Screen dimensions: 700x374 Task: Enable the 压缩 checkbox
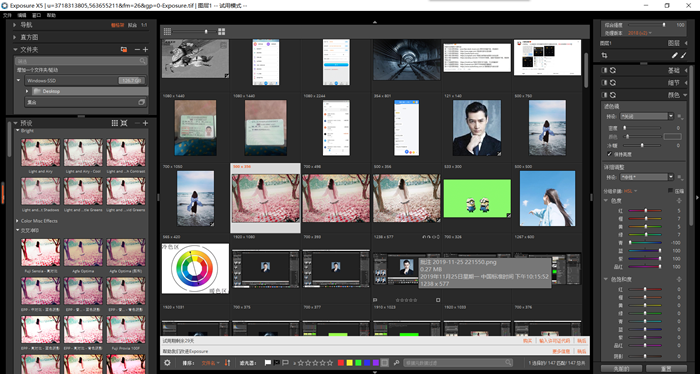[x=670, y=191]
